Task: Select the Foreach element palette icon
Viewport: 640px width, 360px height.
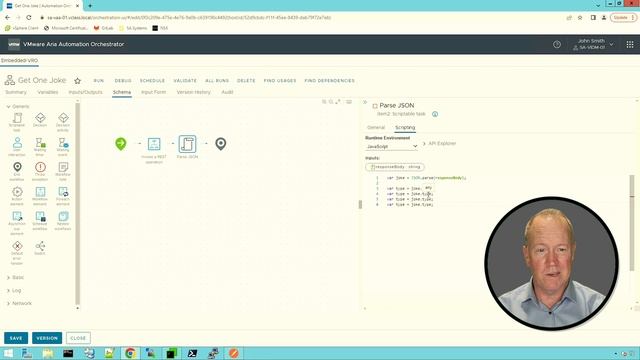Action: (x=63, y=196)
